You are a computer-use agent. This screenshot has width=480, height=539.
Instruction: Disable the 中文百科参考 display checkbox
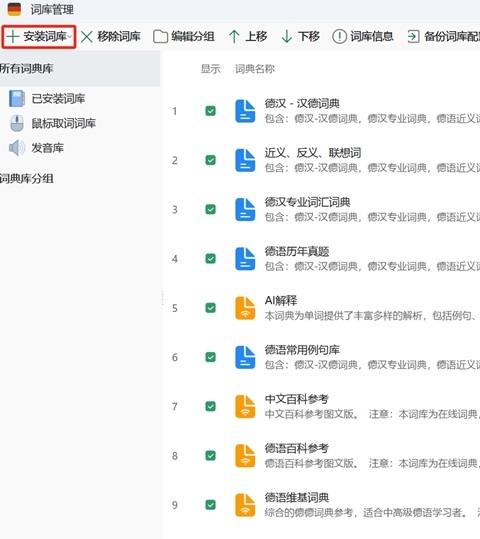point(210,406)
